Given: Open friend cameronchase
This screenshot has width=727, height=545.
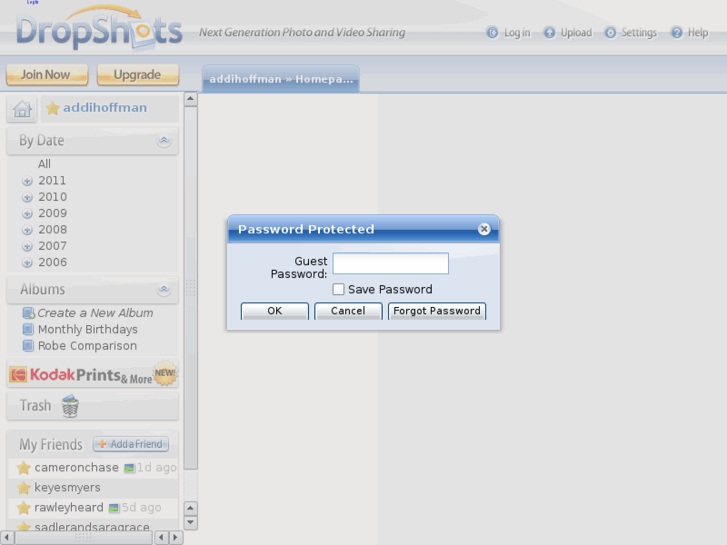Looking at the screenshot, I should [x=77, y=468].
